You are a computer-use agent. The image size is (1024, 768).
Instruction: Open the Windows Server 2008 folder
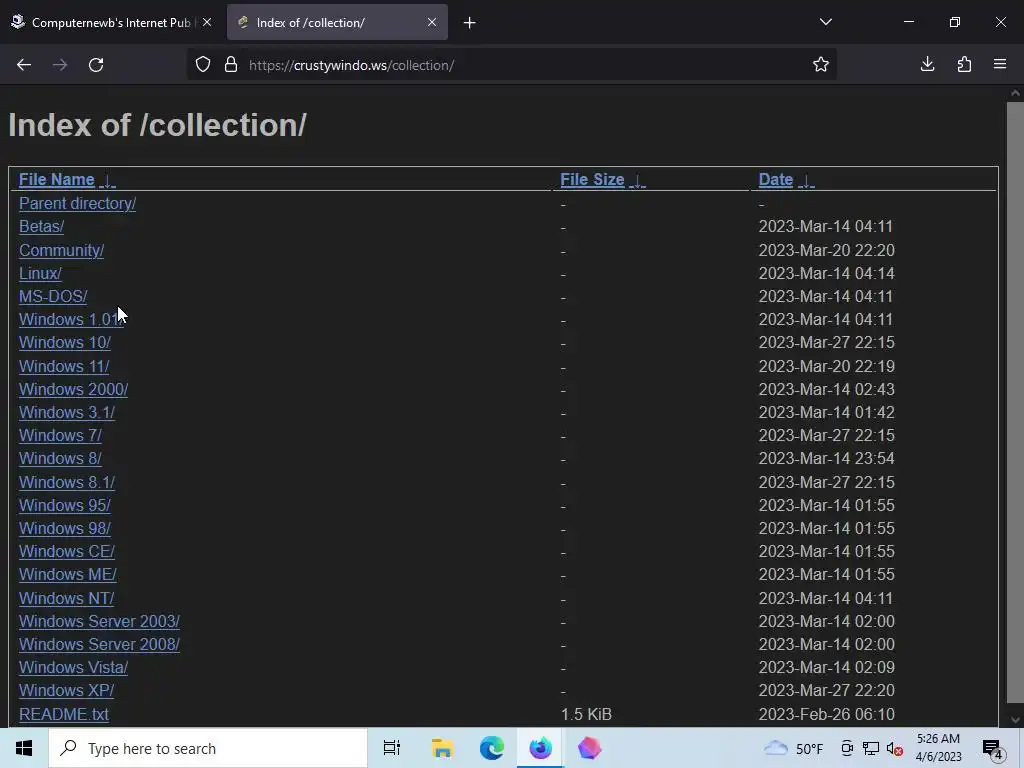[99, 645]
